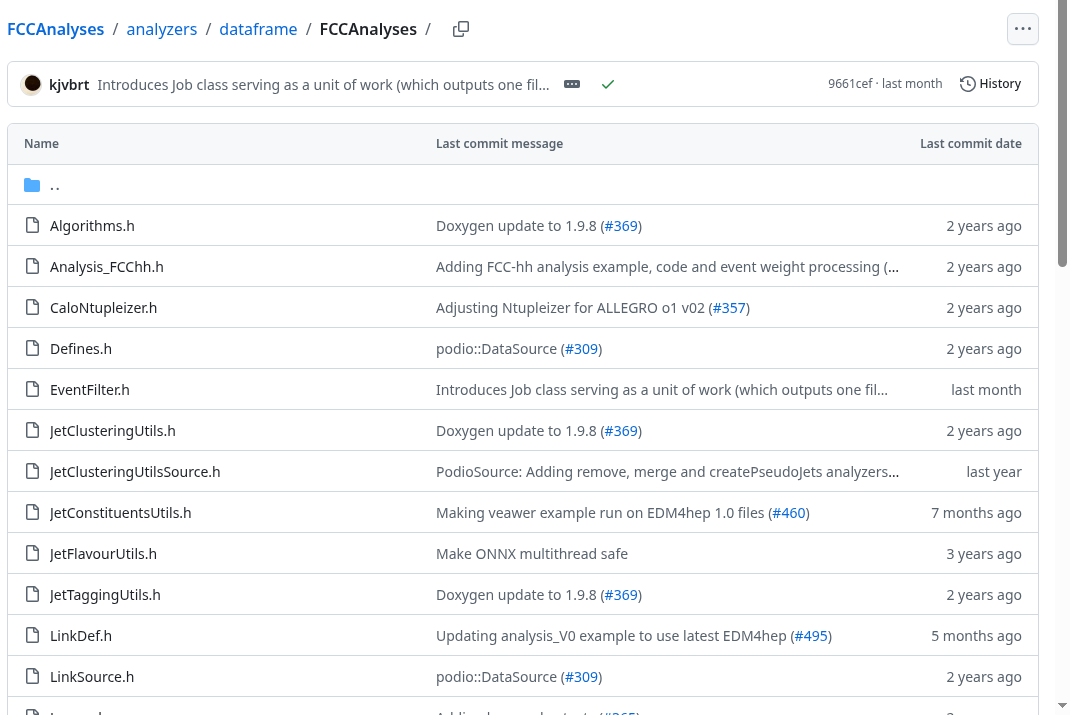Click file icon next to LinkDef.h

pos(32,635)
